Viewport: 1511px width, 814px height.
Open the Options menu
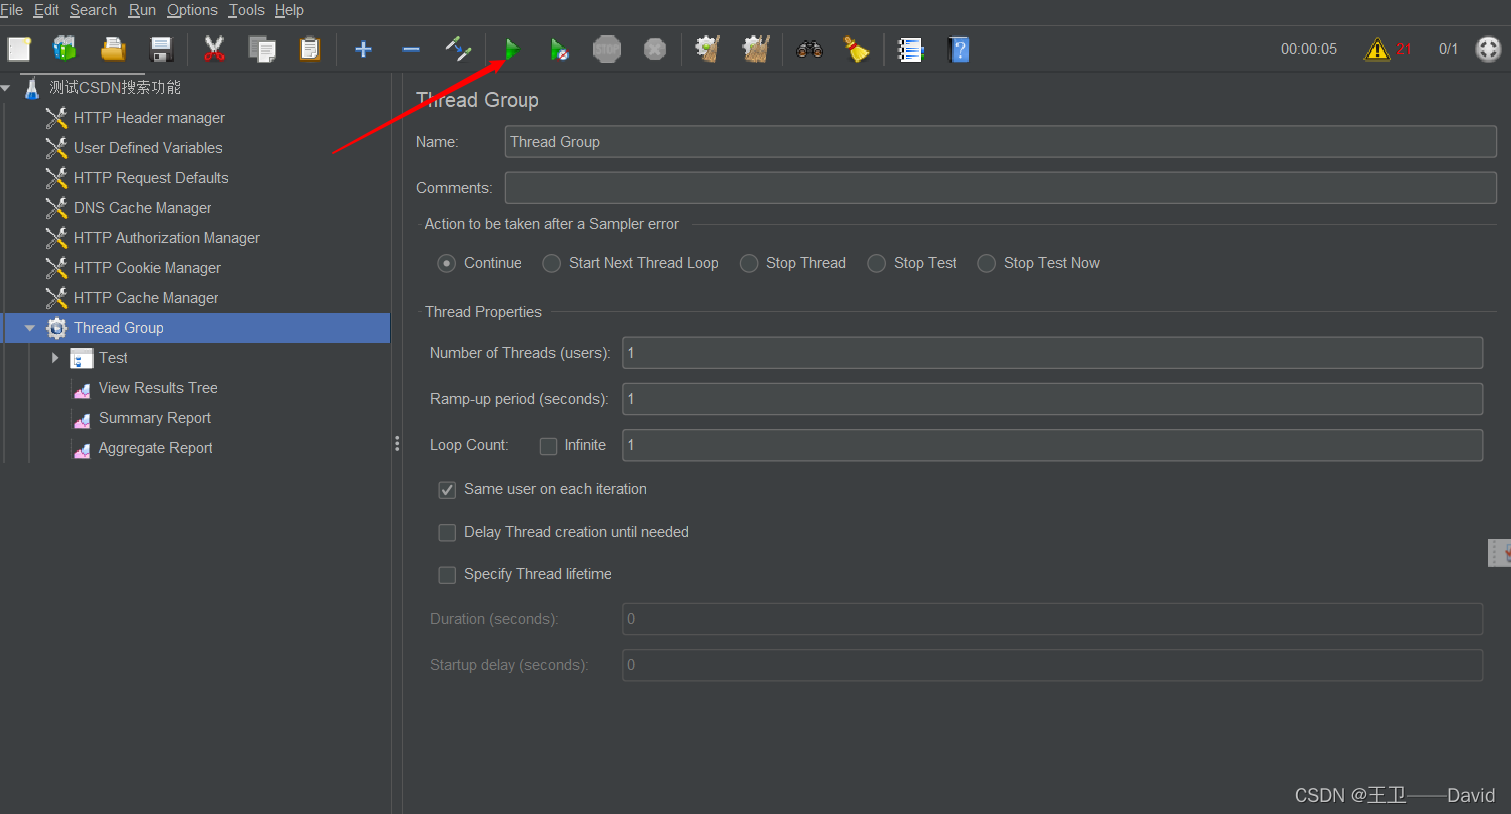[x=192, y=10]
